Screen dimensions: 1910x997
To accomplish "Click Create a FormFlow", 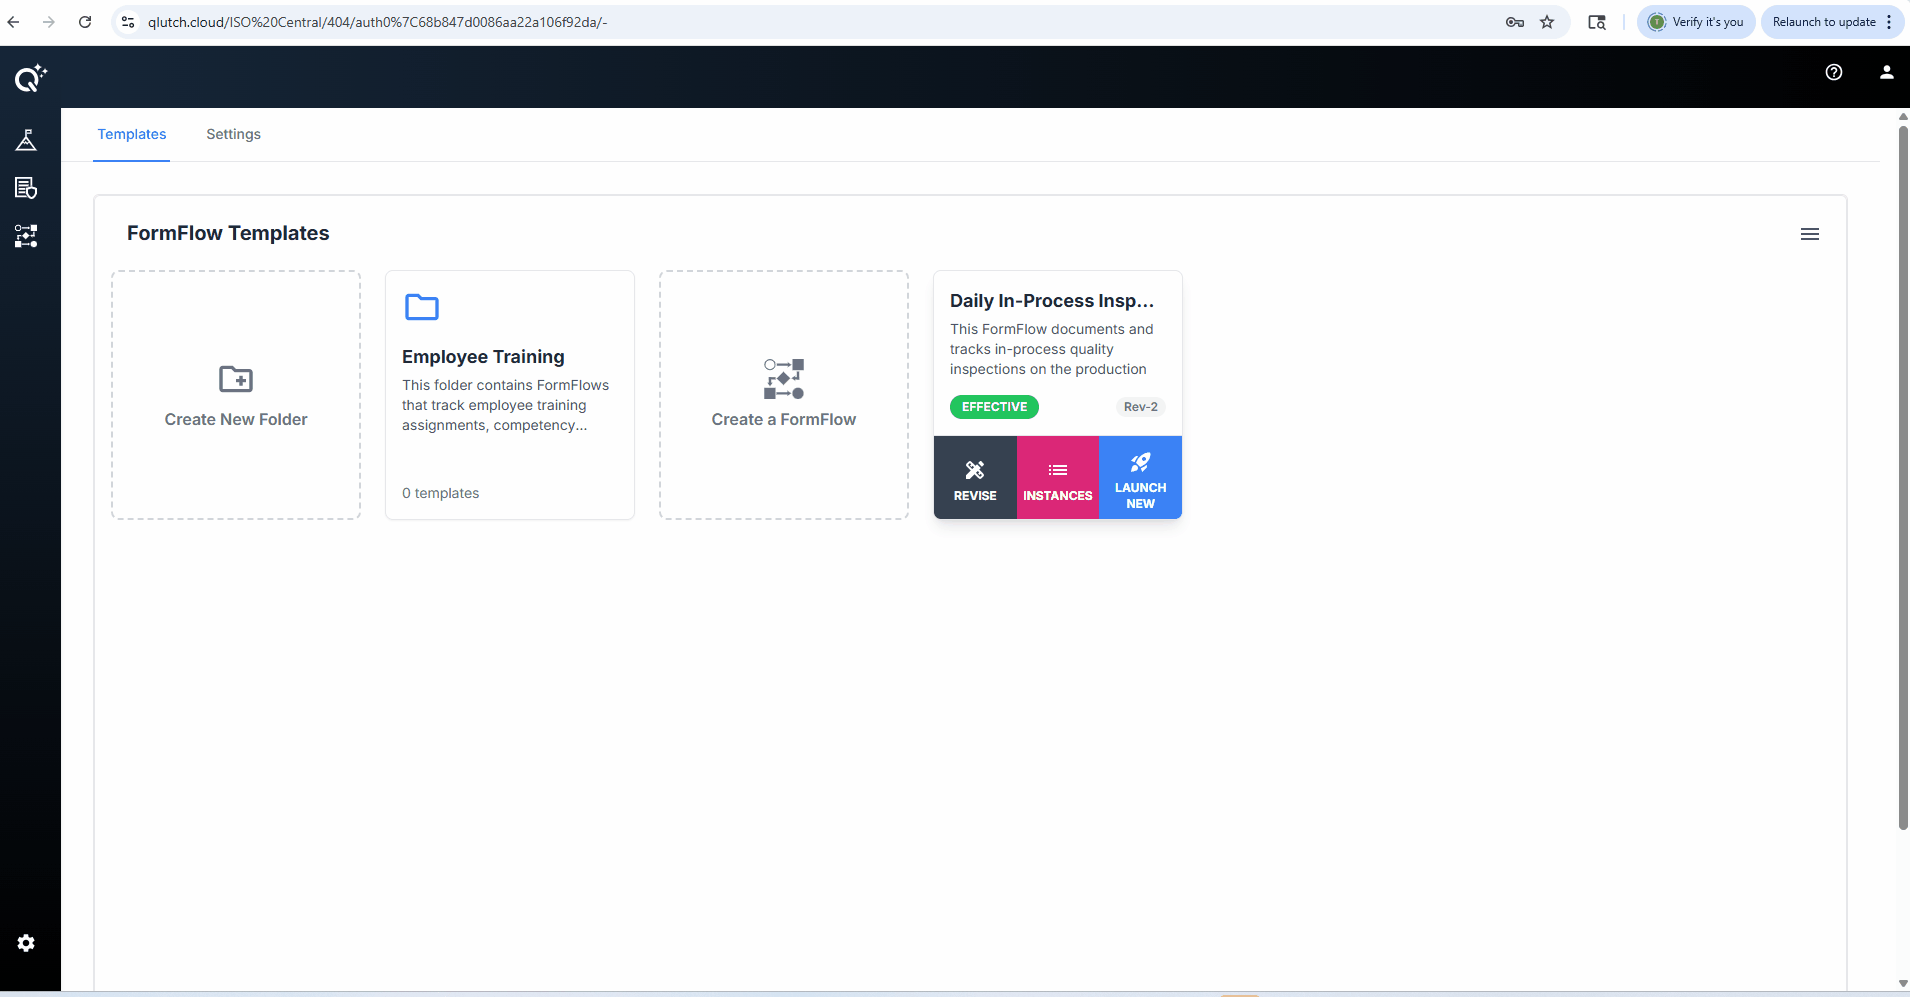I will tap(783, 394).
